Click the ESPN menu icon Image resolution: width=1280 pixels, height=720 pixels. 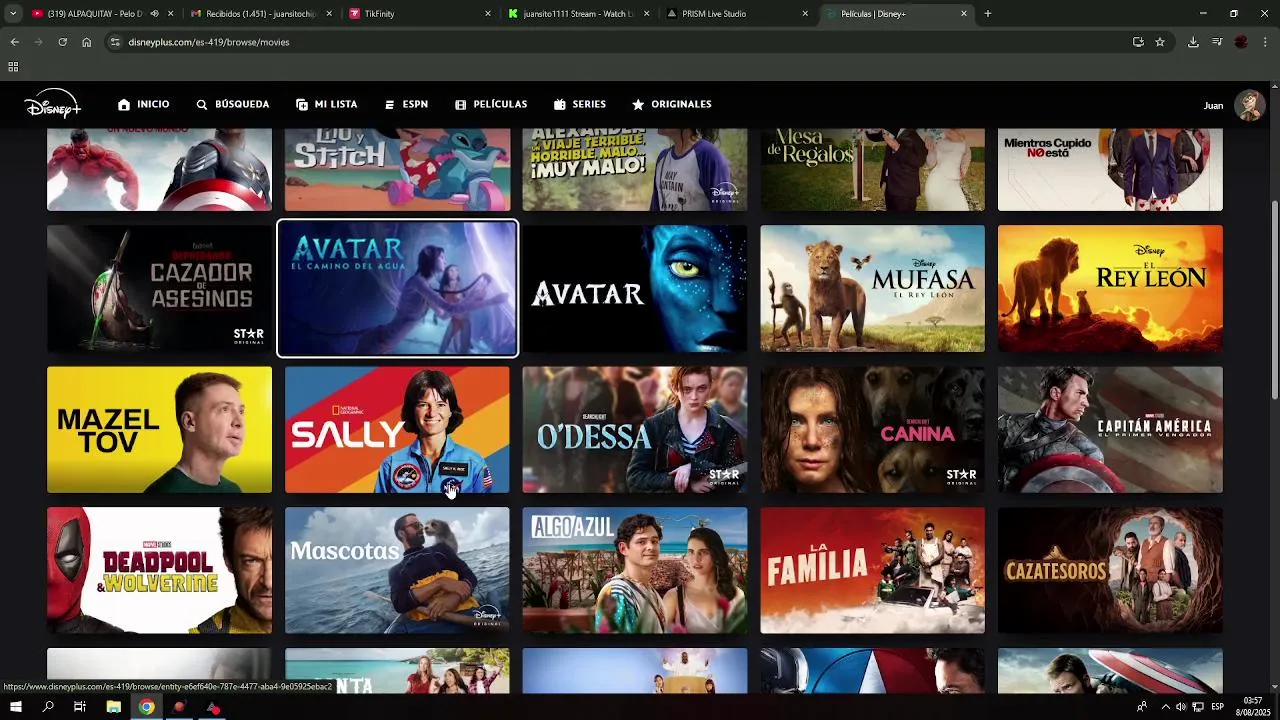coord(390,104)
